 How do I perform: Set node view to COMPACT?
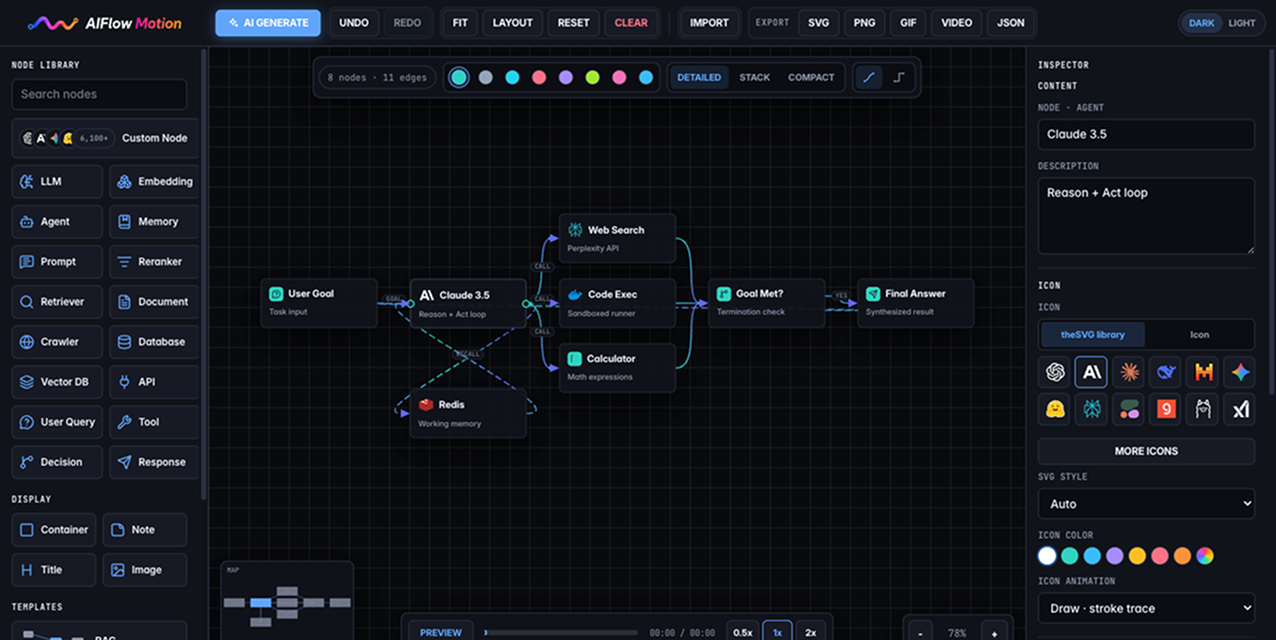pyautogui.click(x=811, y=77)
